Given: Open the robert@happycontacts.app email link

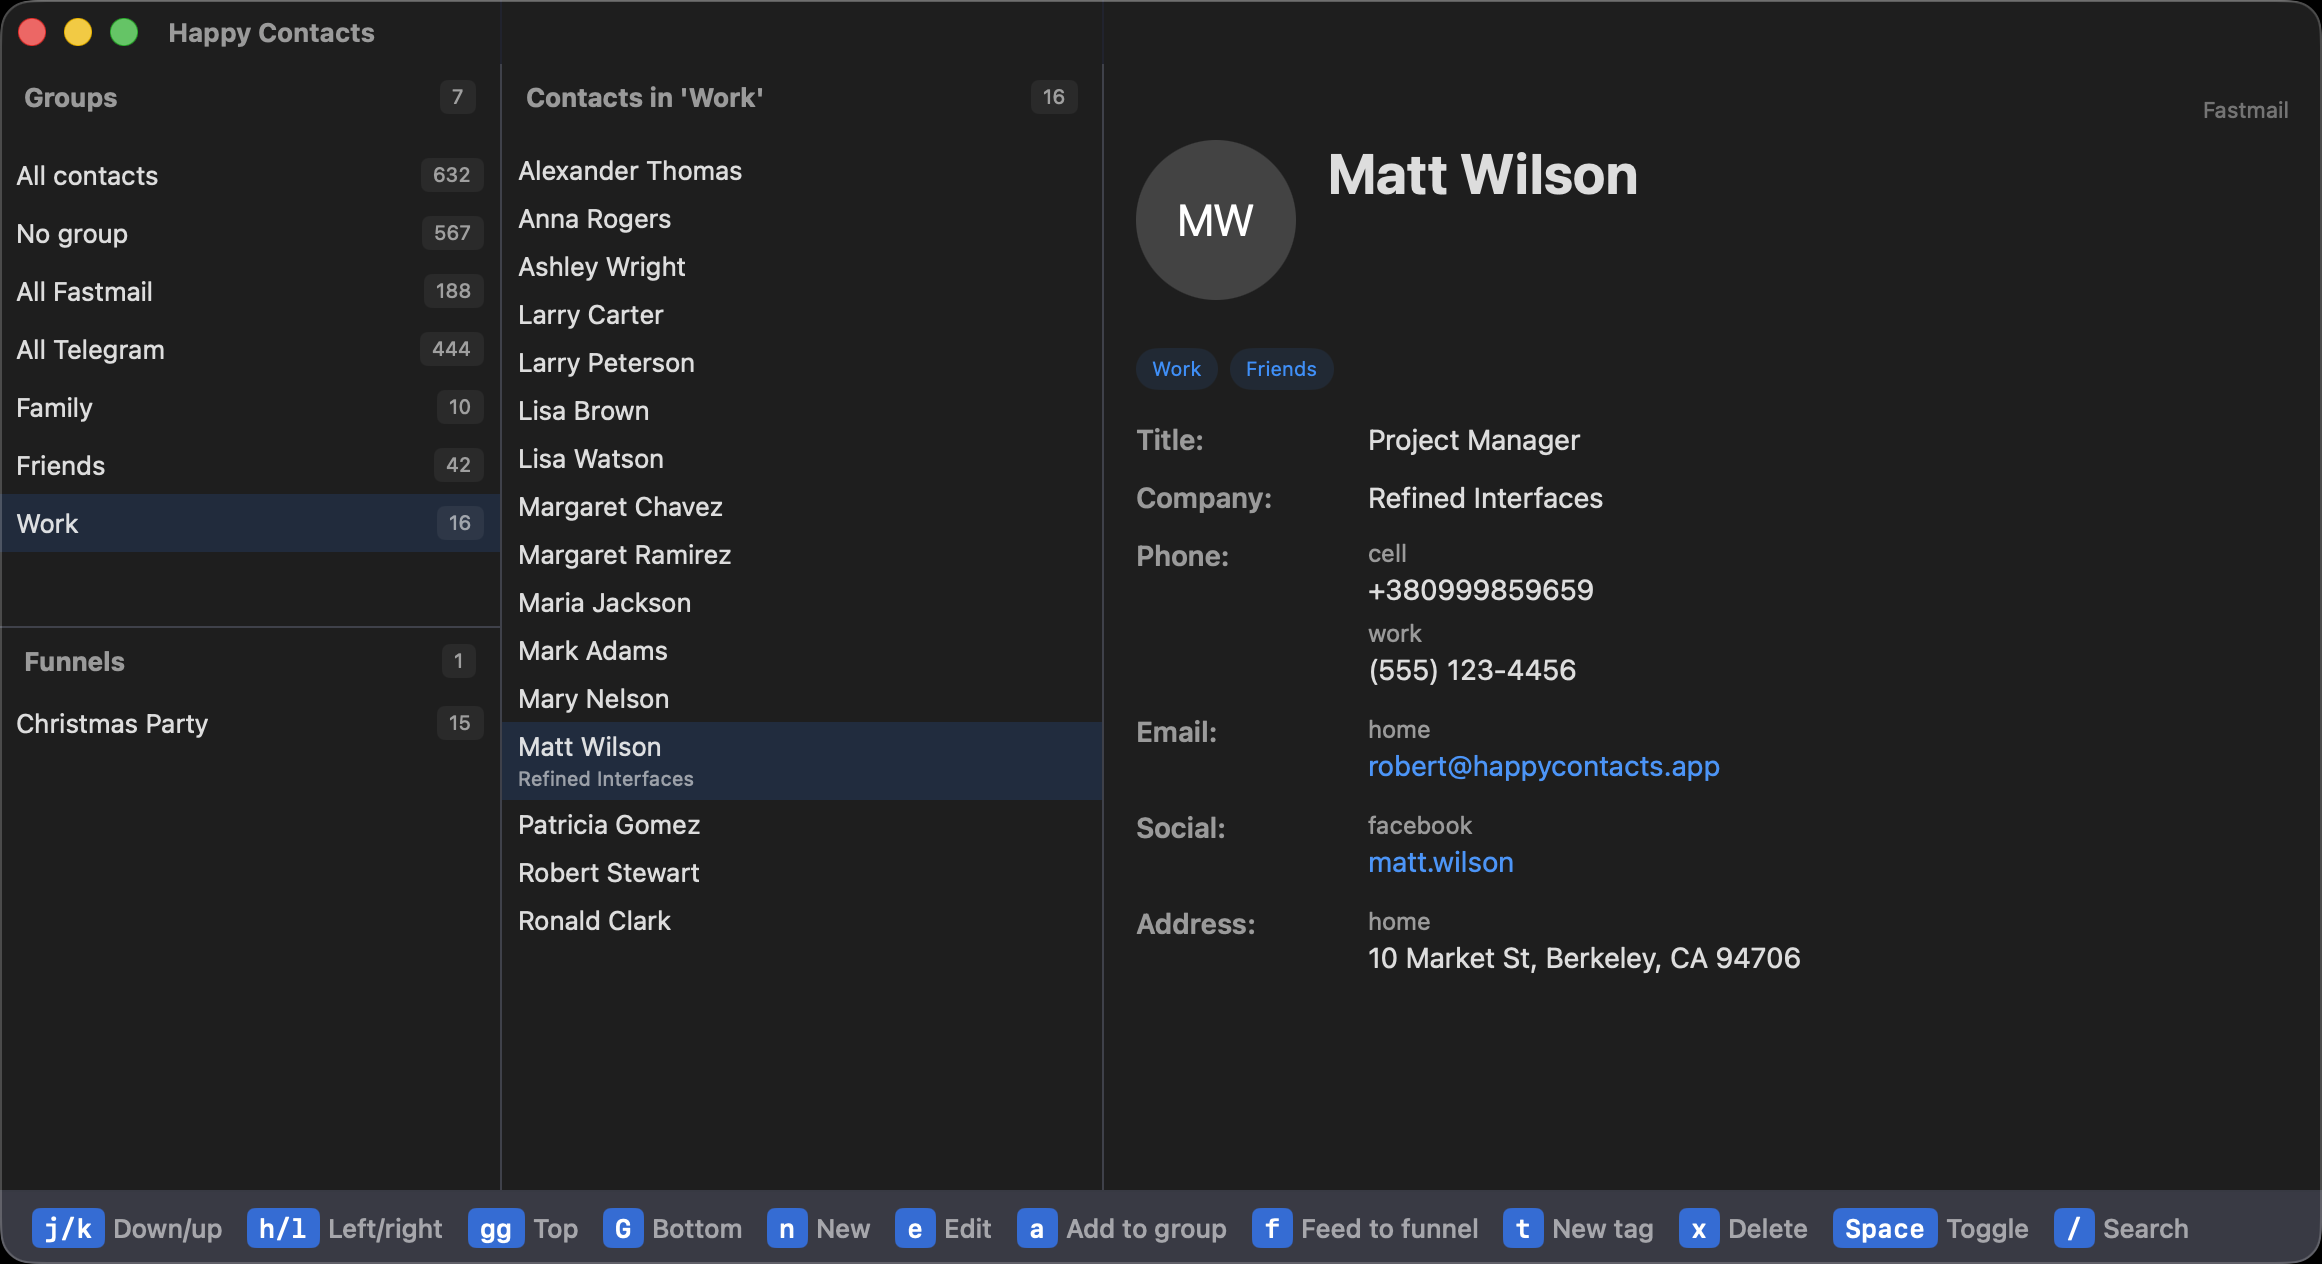Looking at the screenshot, I should coord(1543,766).
